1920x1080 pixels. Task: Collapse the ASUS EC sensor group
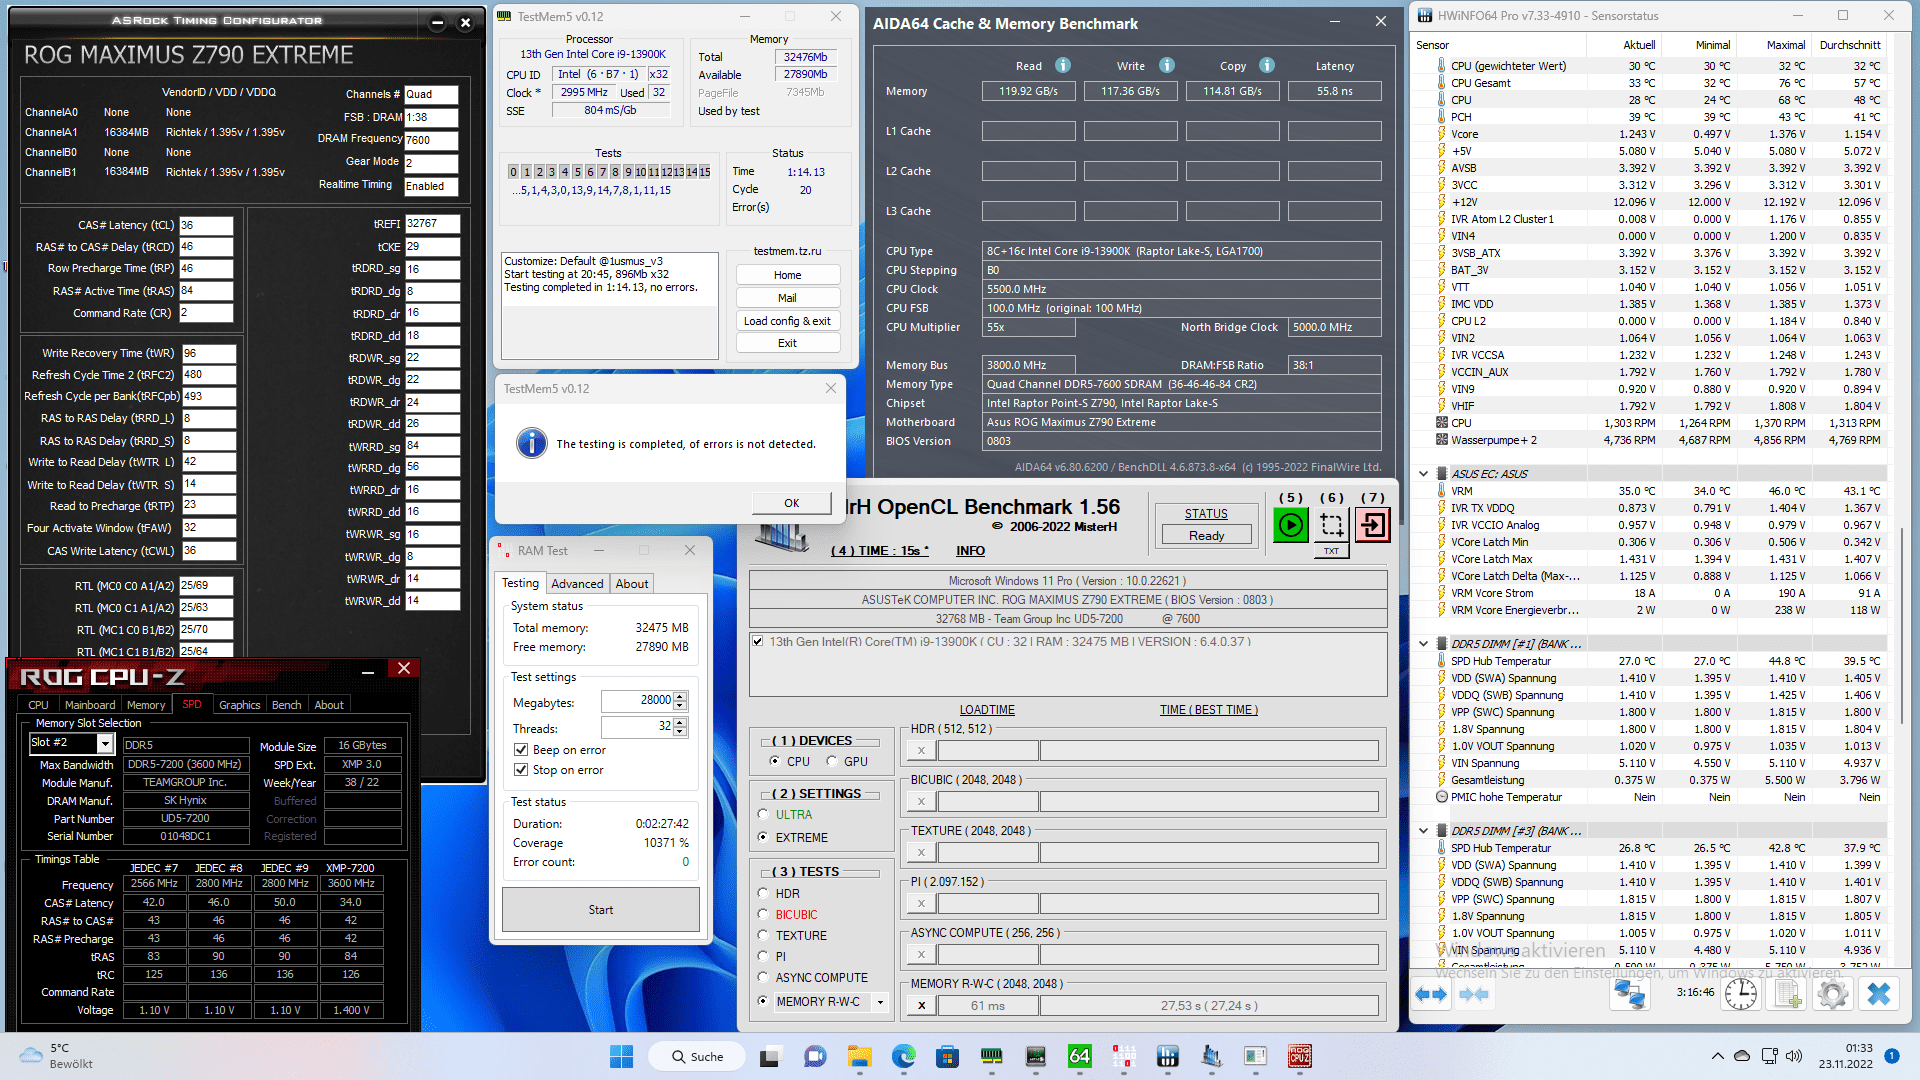click(x=1423, y=474)
